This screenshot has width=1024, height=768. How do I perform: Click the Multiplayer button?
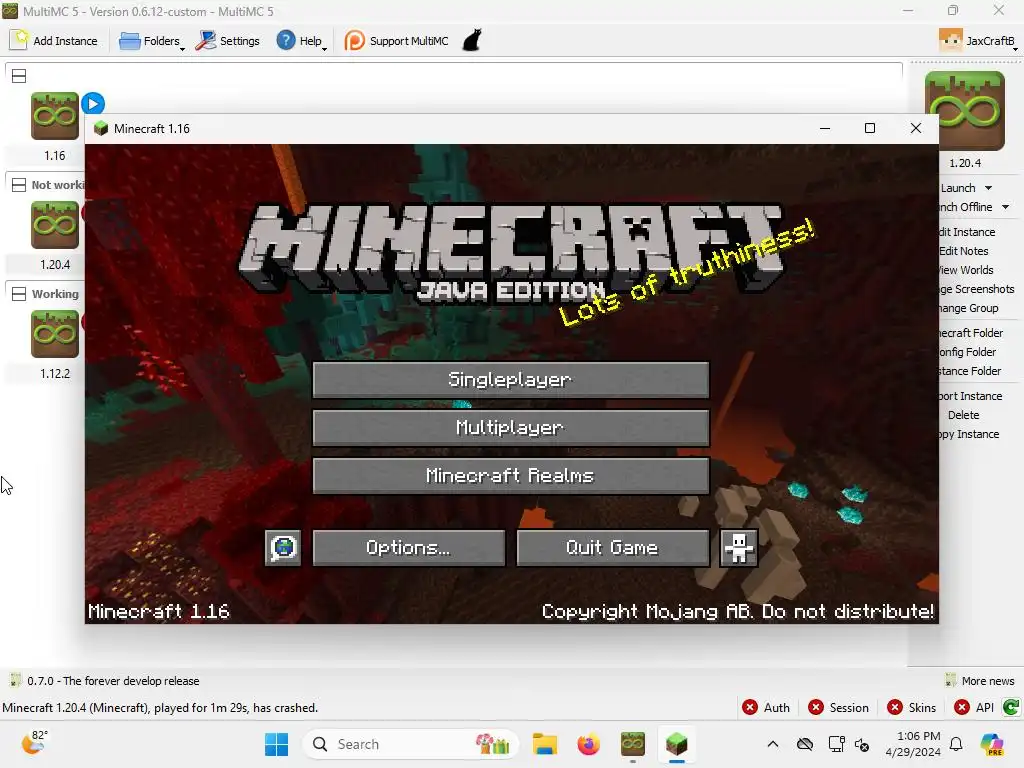click(x=511, y=428)
